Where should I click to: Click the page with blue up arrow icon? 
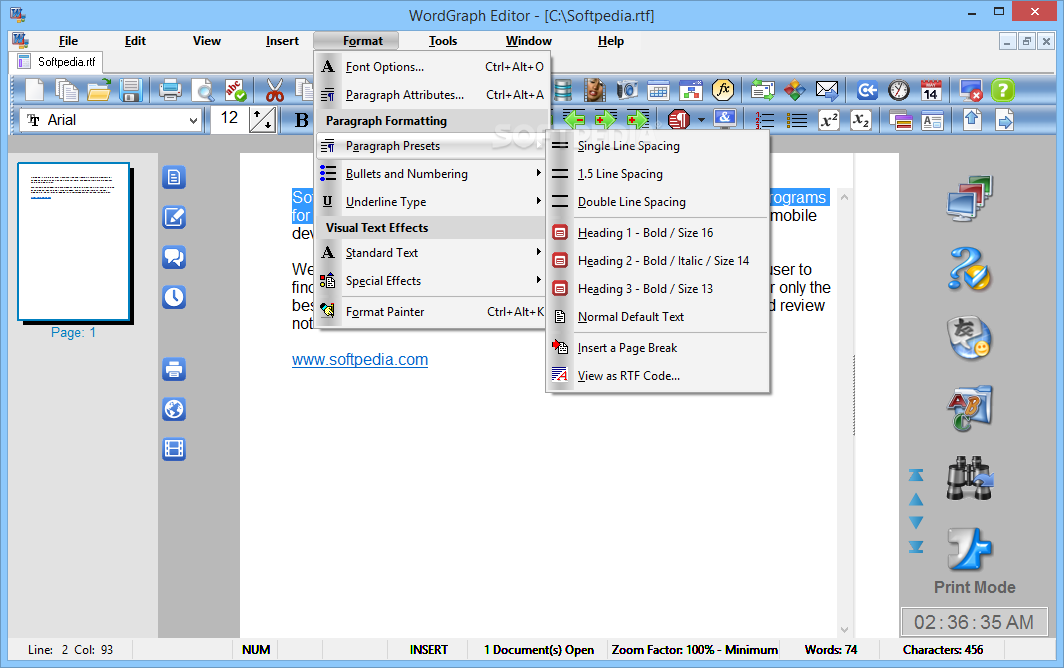point(972,120)
